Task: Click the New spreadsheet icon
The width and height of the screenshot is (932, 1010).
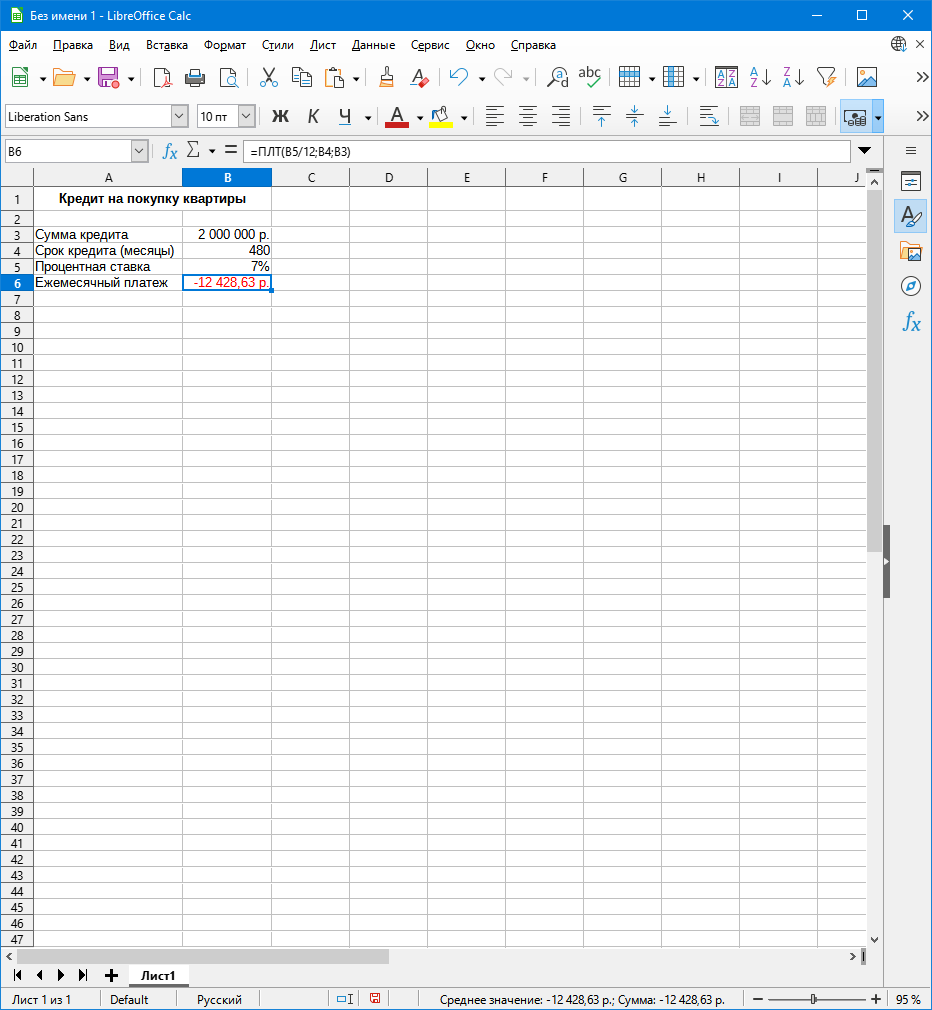Action: [x=20, y=78]
